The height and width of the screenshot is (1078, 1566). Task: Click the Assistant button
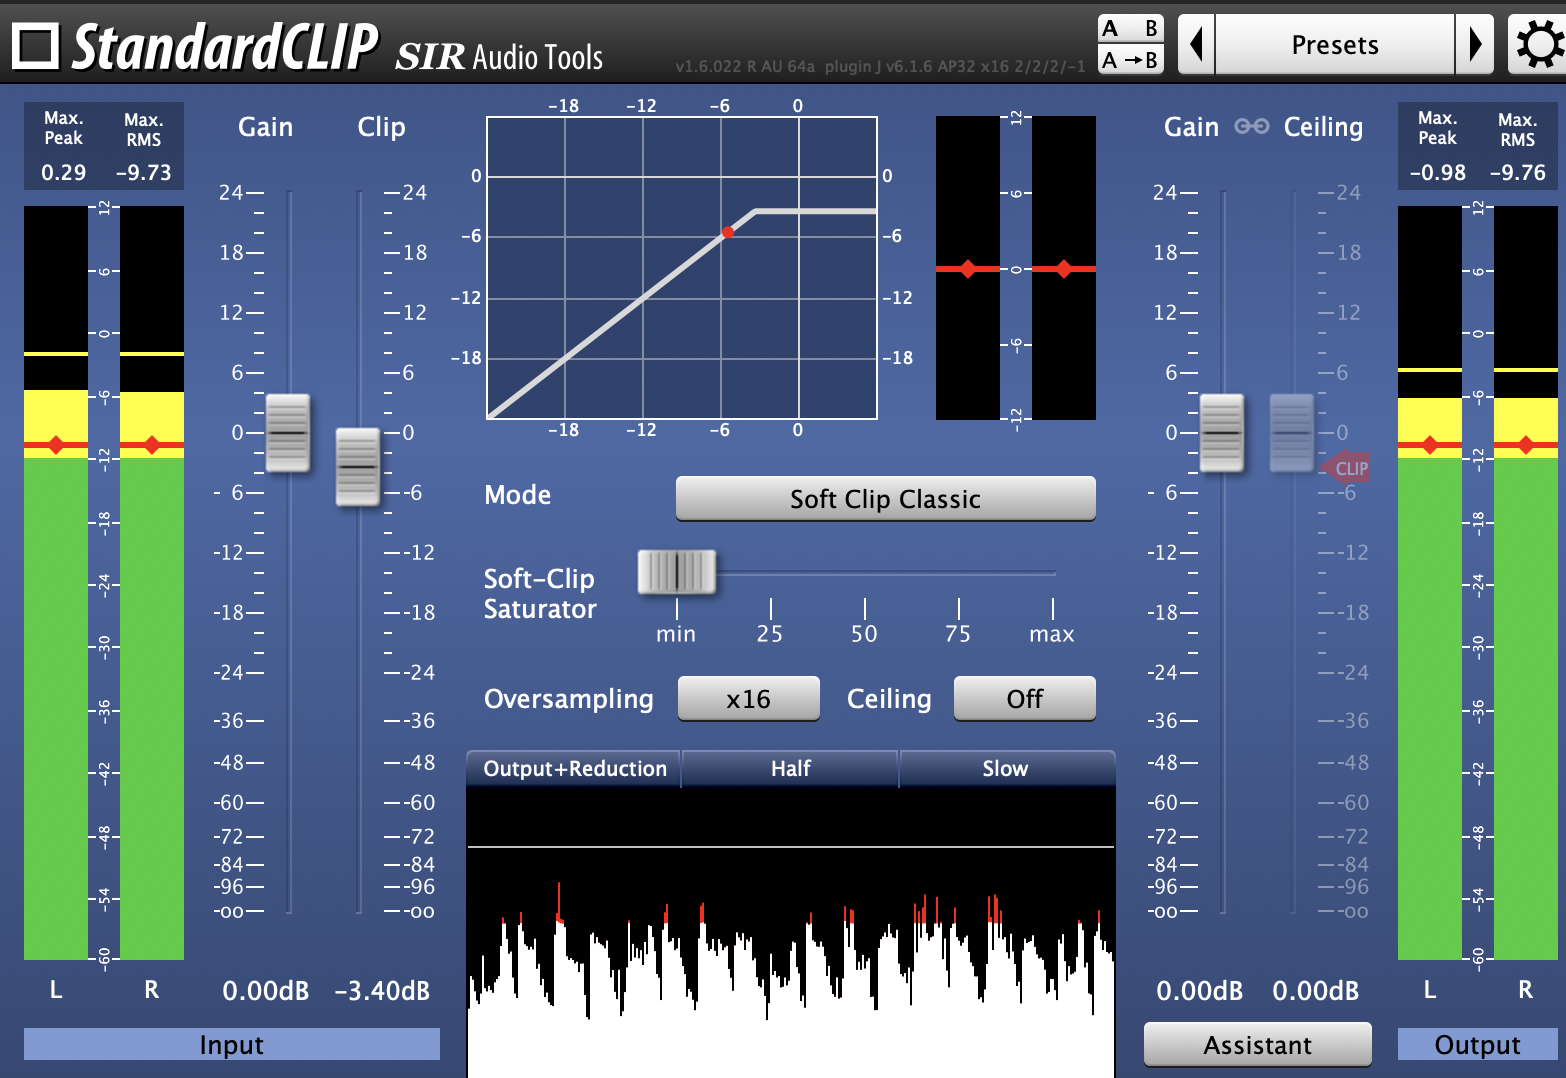(1258, 1045)
